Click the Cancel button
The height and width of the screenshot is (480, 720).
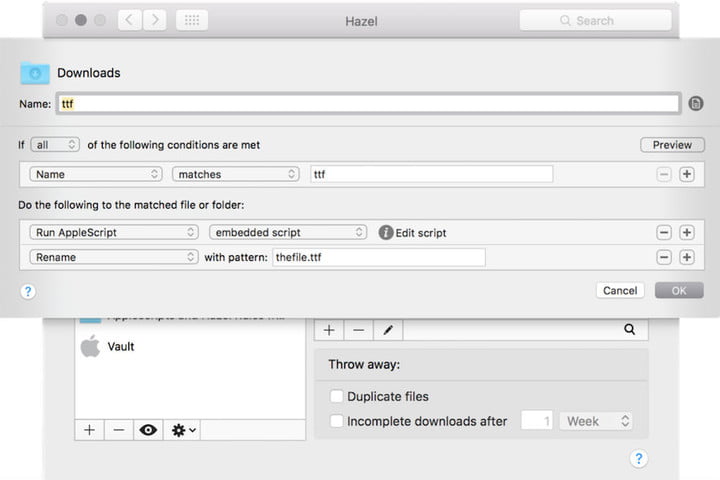click(620, 291)
